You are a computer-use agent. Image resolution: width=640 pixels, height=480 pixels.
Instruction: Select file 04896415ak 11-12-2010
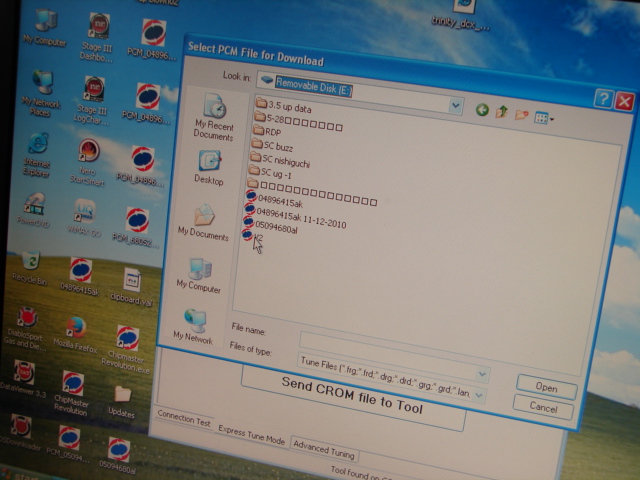(x=295, y=216)
